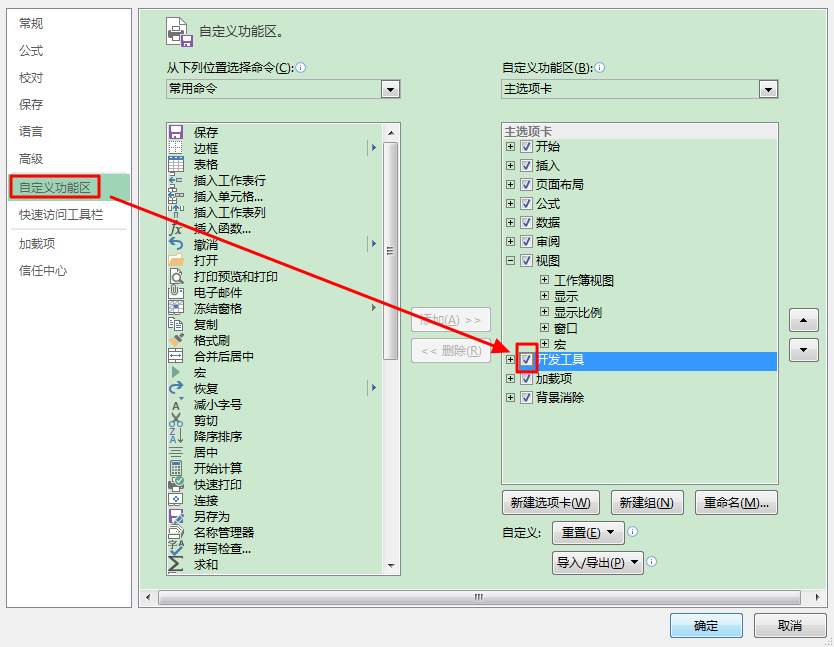This screenshot has width=834, height=647.
Task: Open the 高级 options category
Action: click(x=31, y=159)
